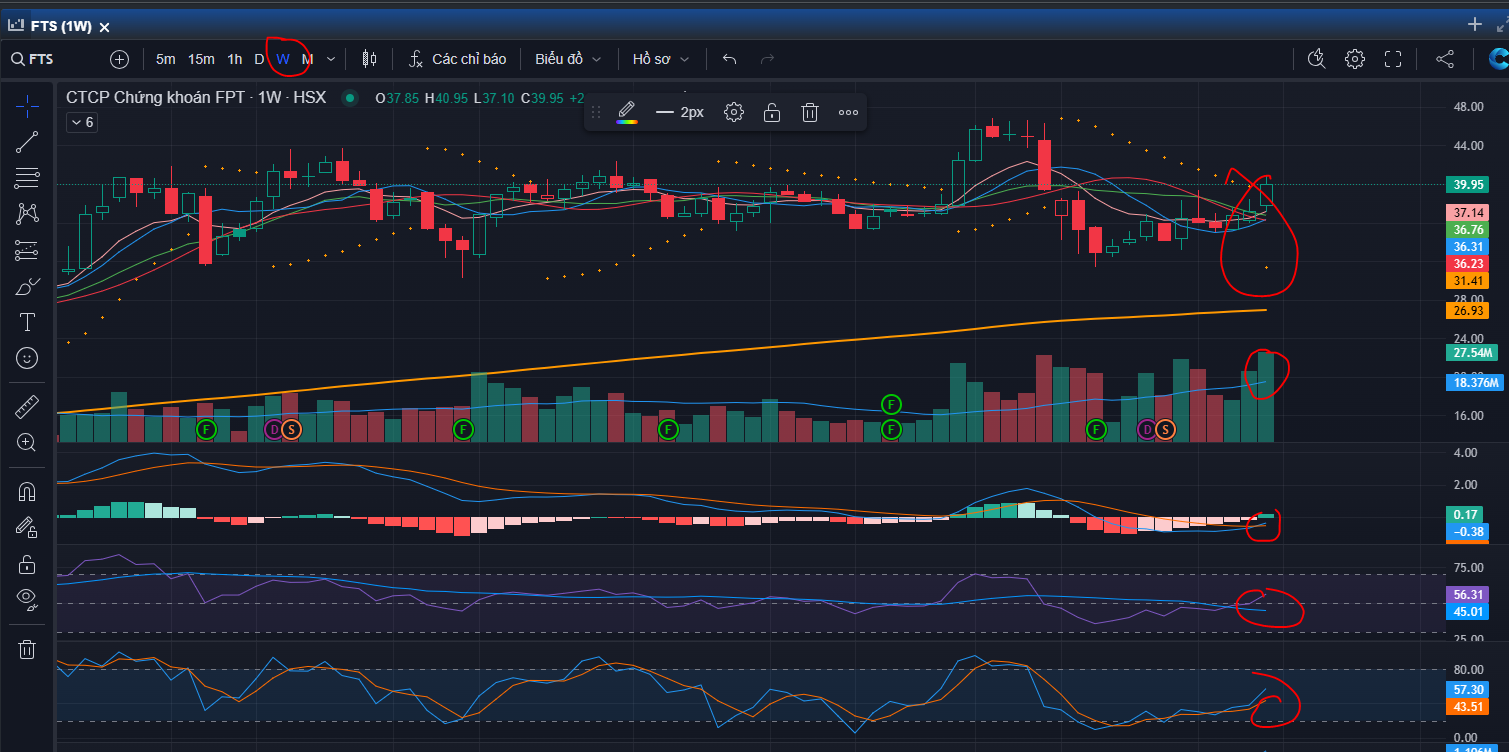The height and width of the screenshot is (752, 1509).
Task: Click the 39.95 current price label
Action: (1468, 185)
